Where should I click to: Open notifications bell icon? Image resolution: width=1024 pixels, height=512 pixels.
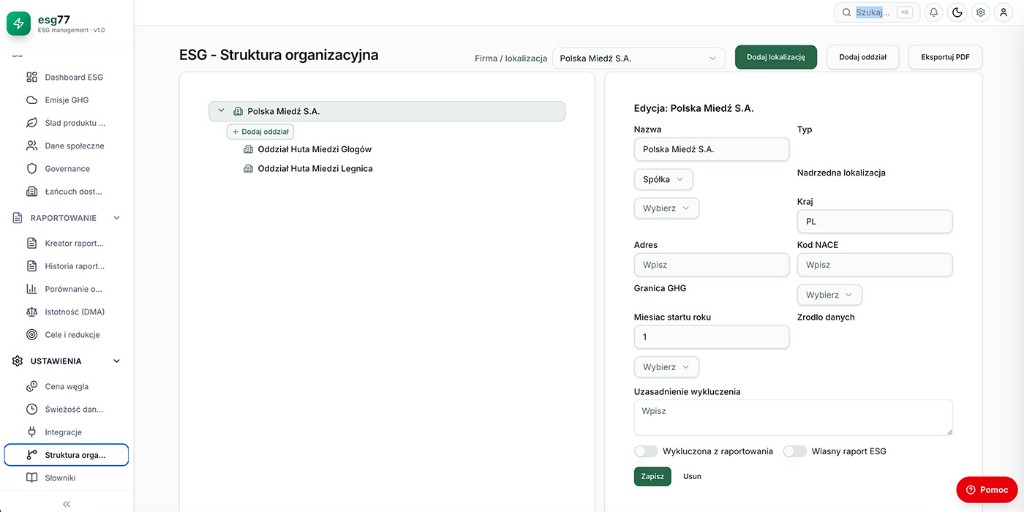[934, 12]
